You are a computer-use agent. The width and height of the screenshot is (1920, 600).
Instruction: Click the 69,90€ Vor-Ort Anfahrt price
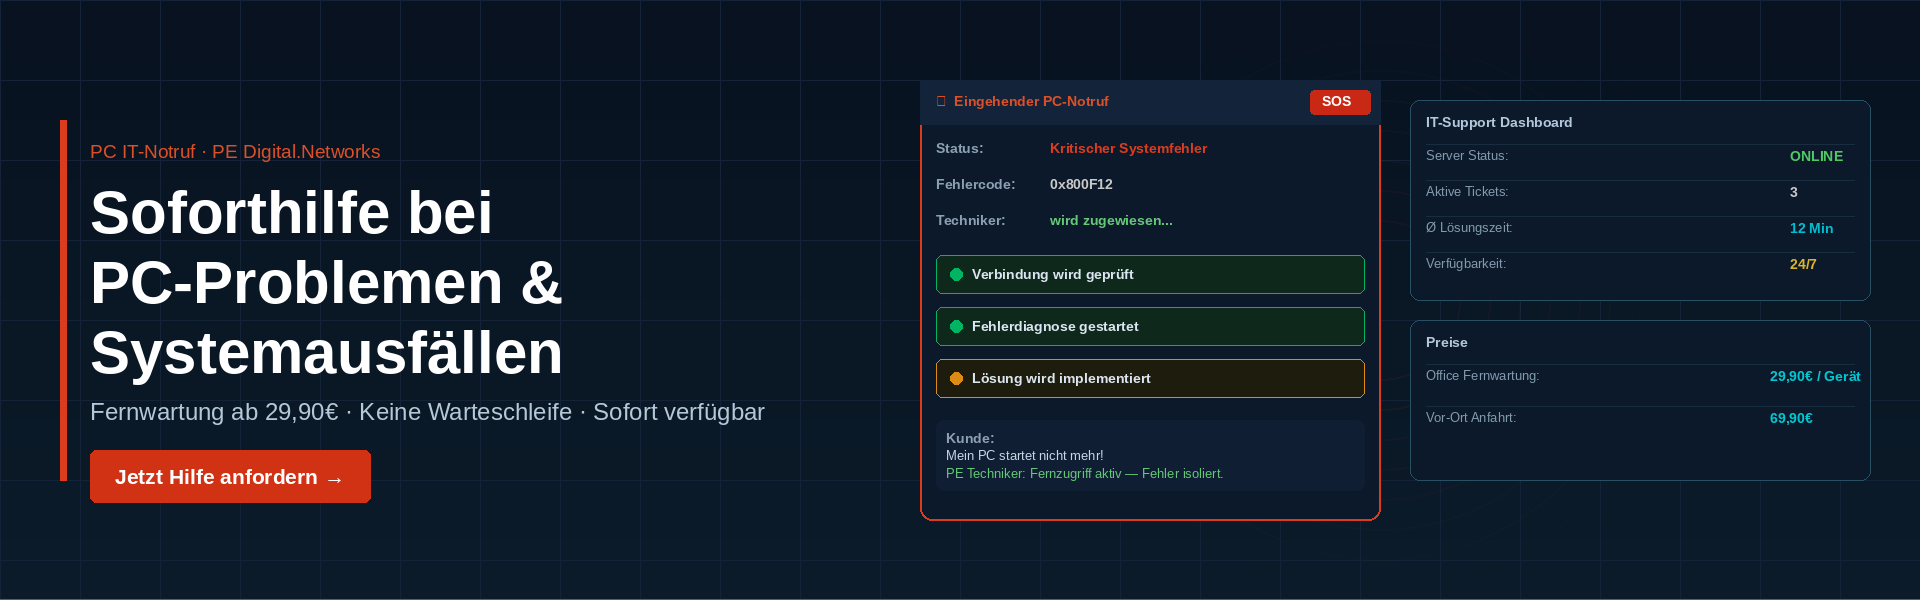tap(1791, 419)
